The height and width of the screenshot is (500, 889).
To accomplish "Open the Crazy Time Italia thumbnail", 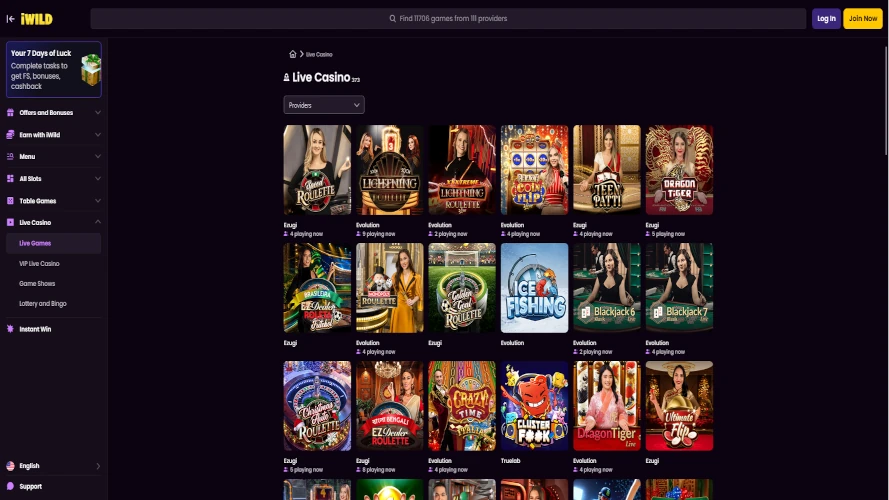I will point(462,406).
